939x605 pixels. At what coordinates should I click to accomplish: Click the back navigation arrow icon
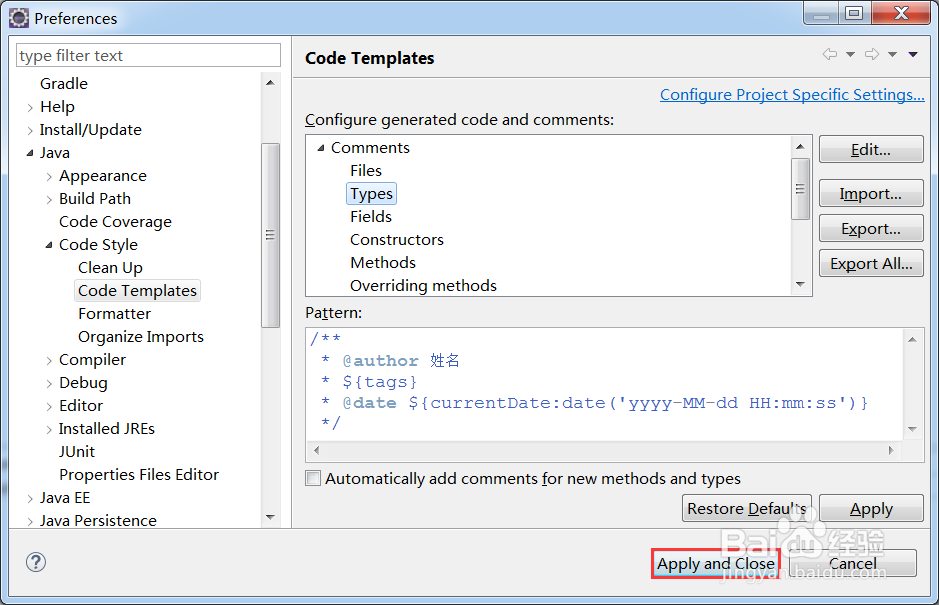tap(829, 55)
